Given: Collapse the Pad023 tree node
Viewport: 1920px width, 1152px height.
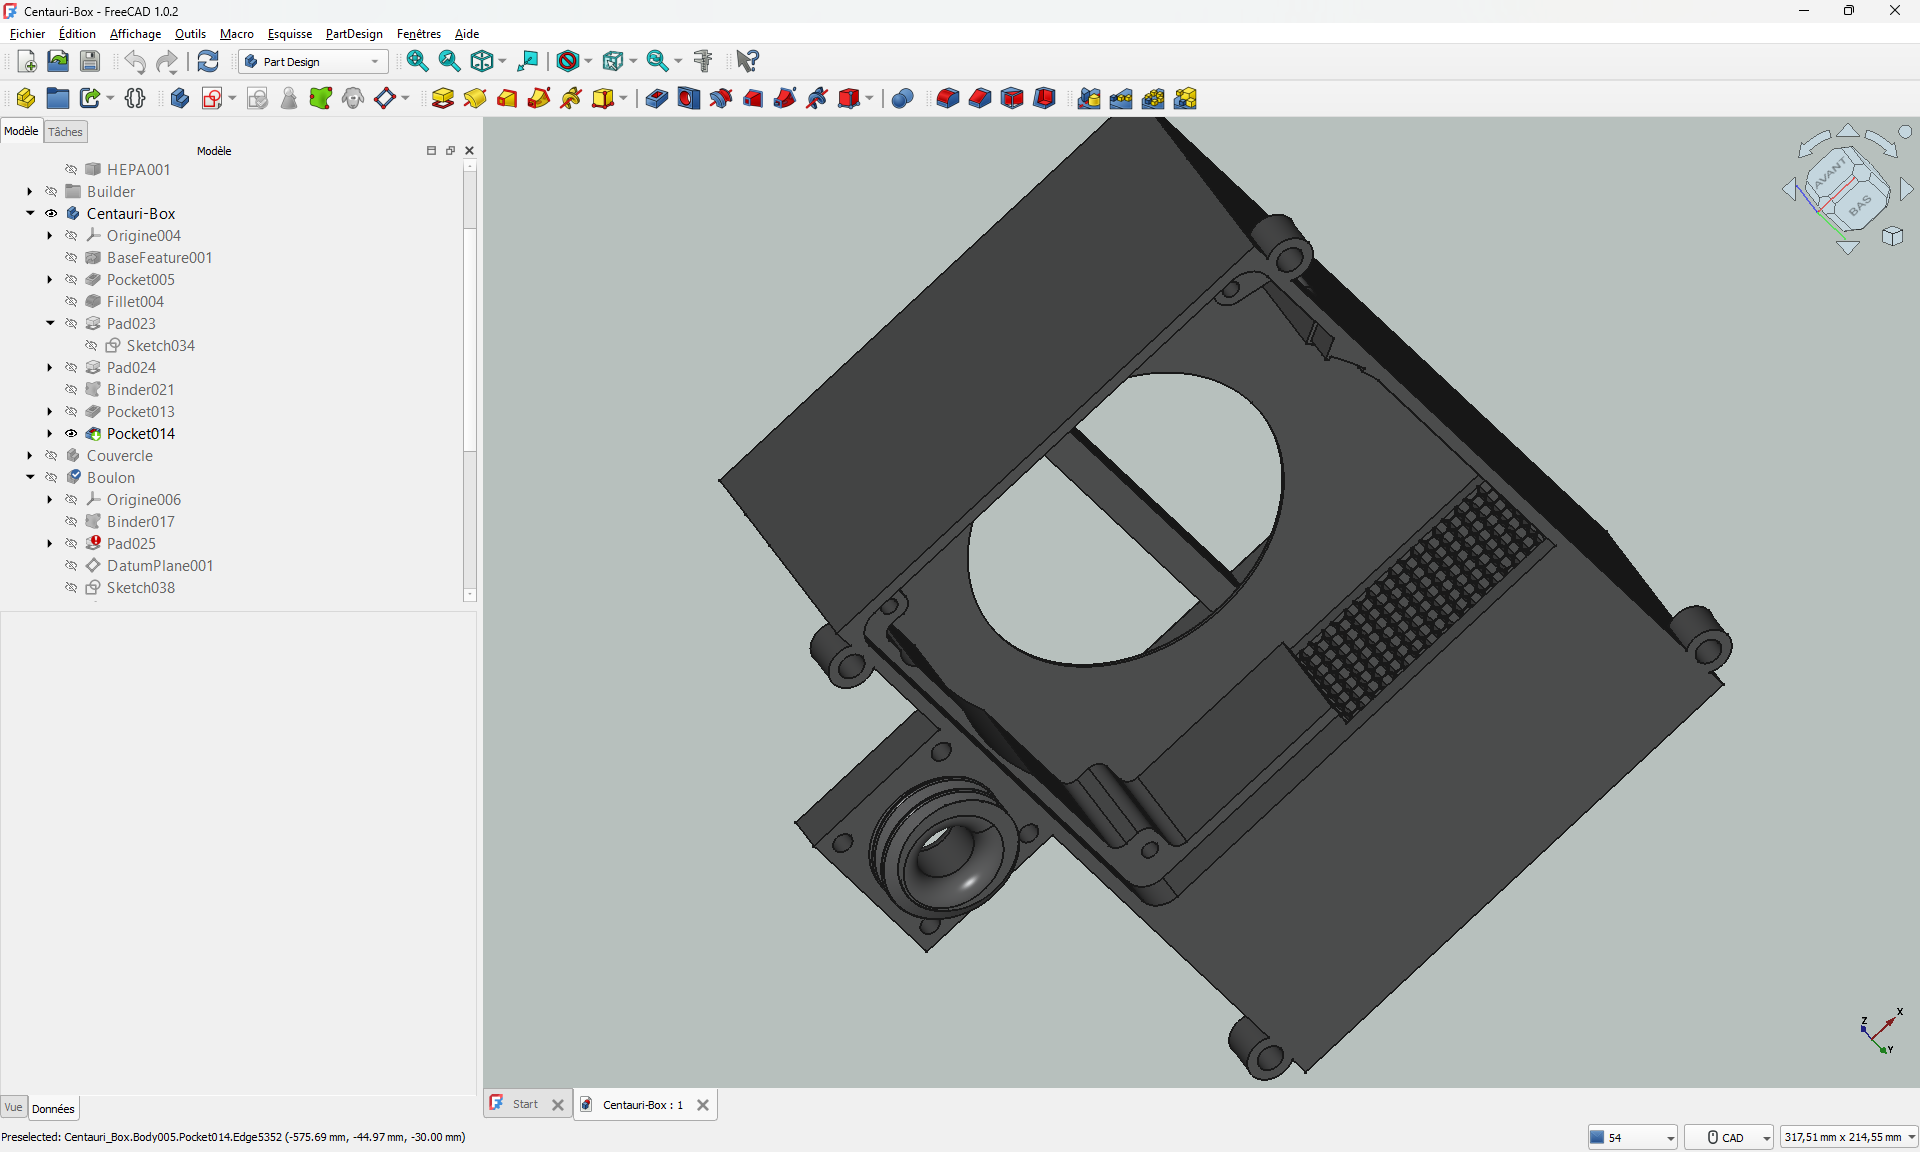Looking at the screenshot, I should click(50, 324).
